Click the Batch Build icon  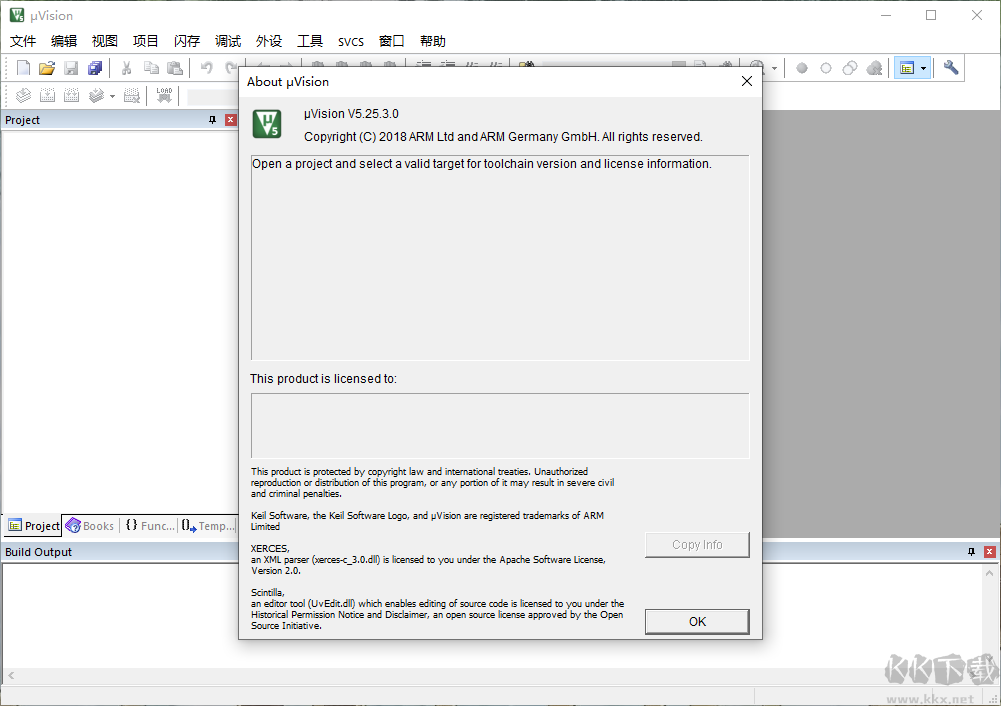(96, 96)
